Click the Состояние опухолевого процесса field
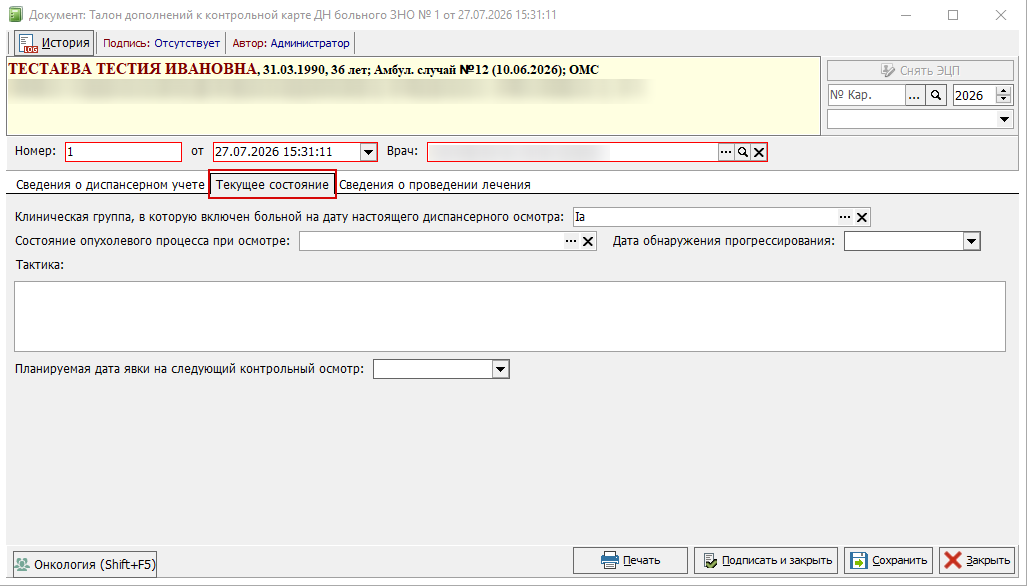 [x=431, y=241]
